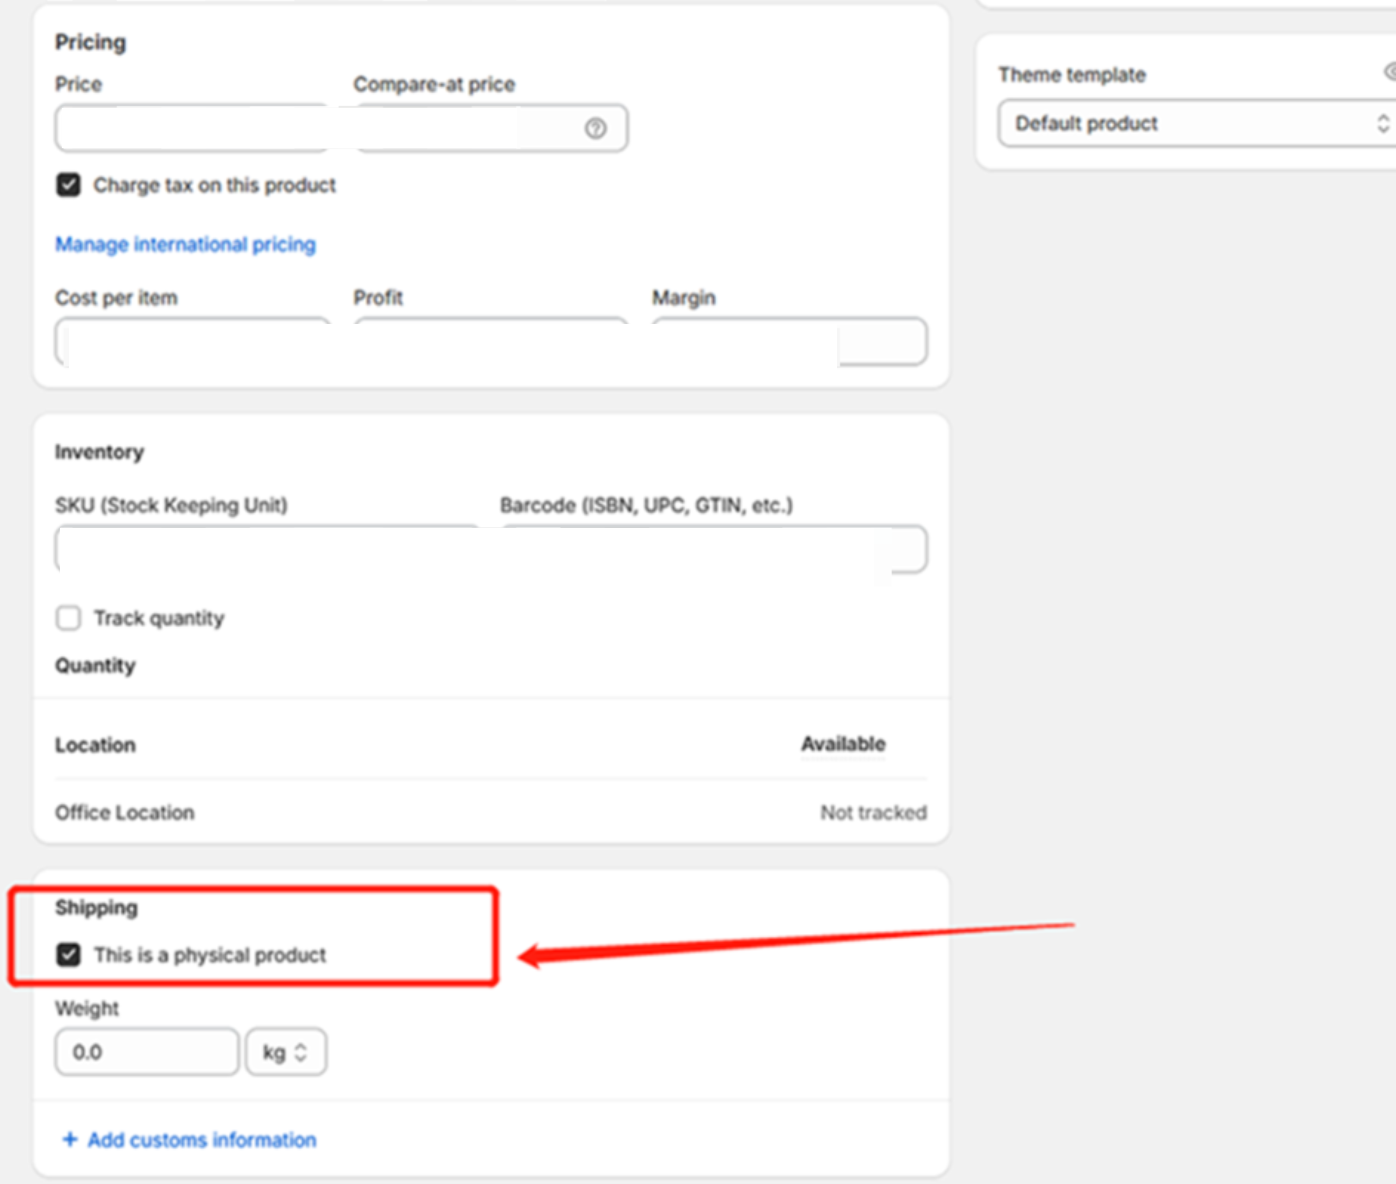This screenshot has width=1396, height=1184.
Task: Focus the Price input field
Action: (x=191, y=129)
